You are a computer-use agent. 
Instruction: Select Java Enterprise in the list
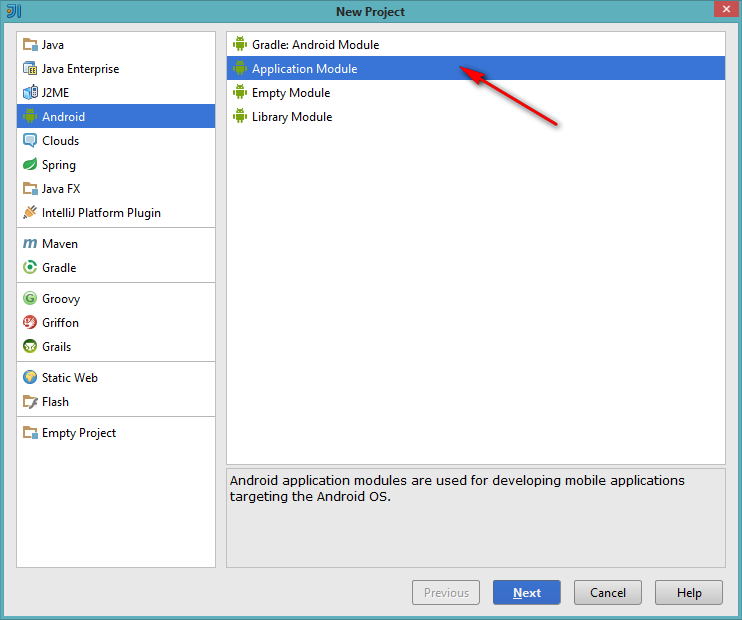(x=80, y=69)
